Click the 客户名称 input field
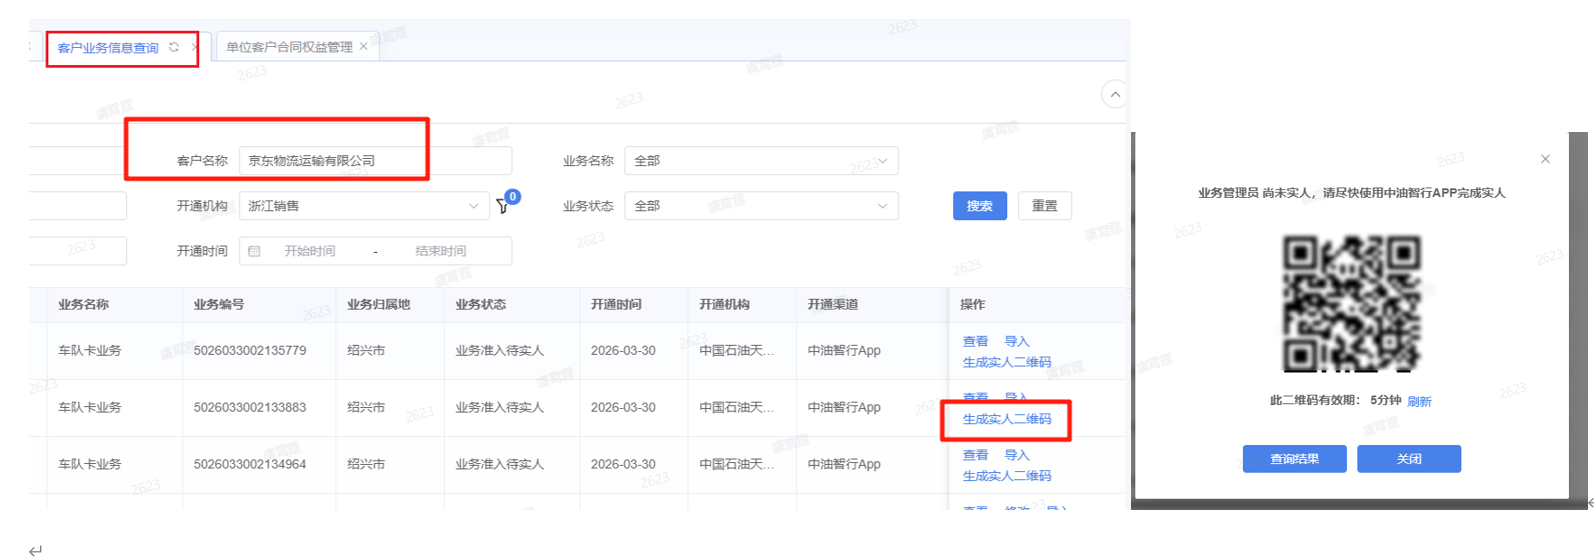 [x=375, y=161]
